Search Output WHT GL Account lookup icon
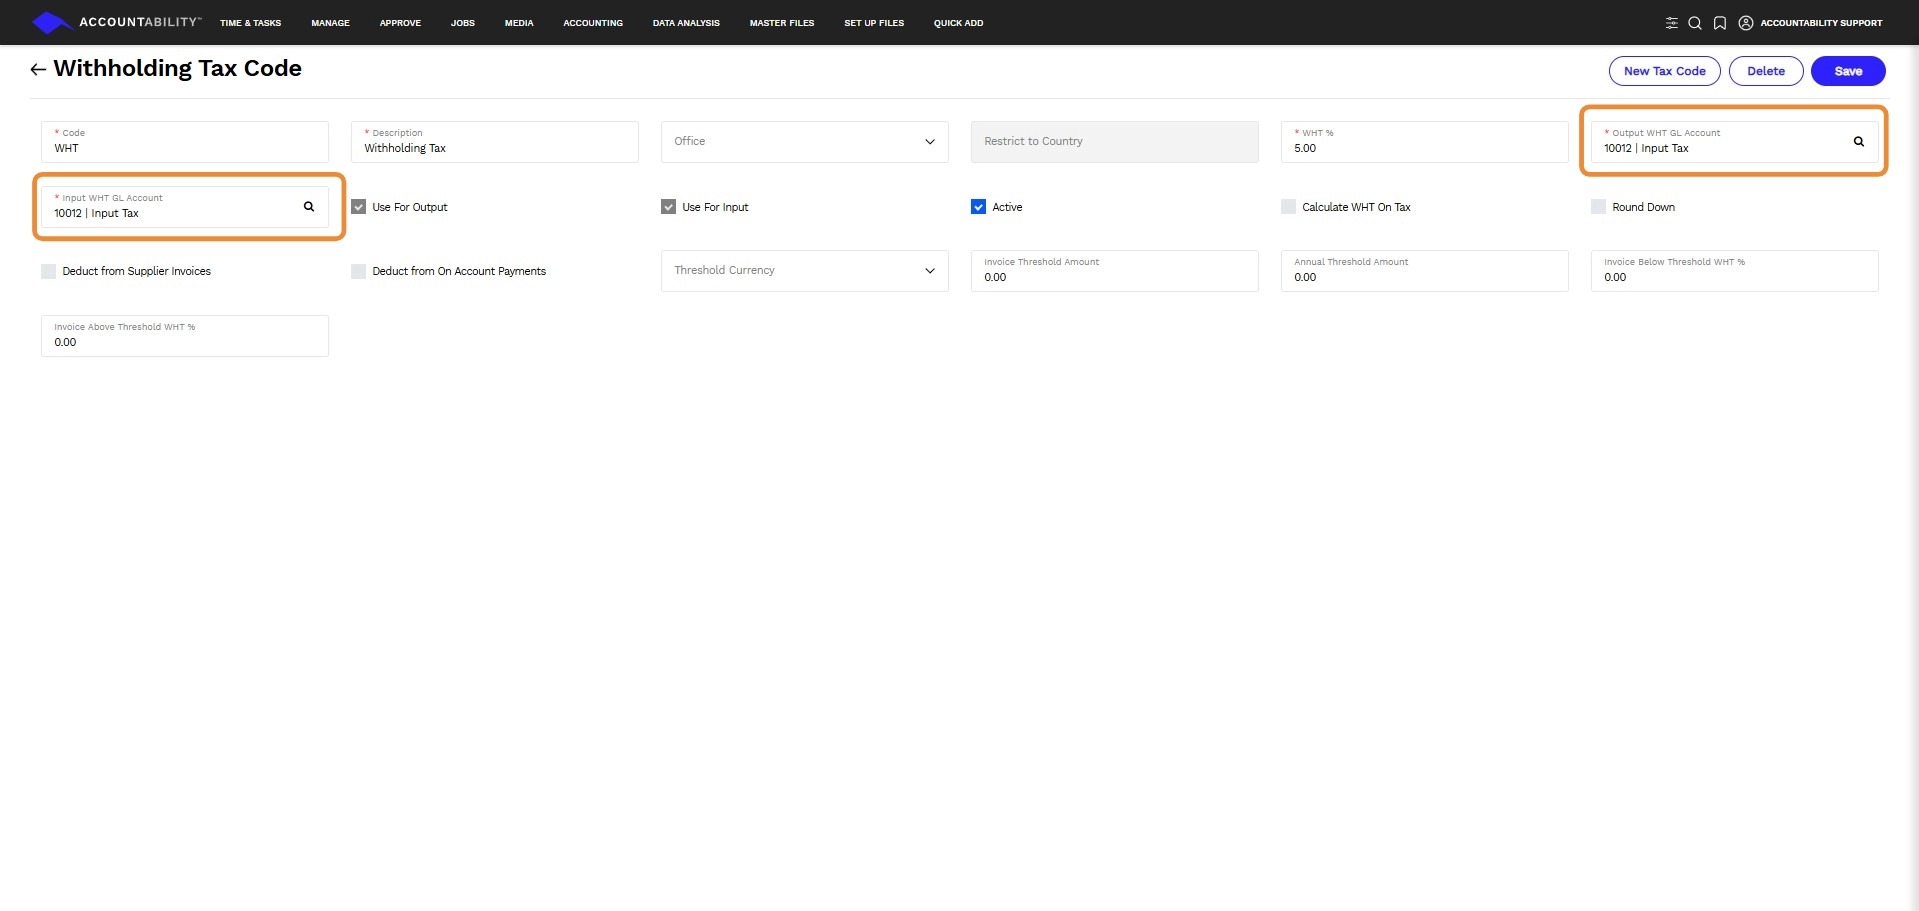The width and height of the screenshot is (1919, 911). click(1858, 142)
